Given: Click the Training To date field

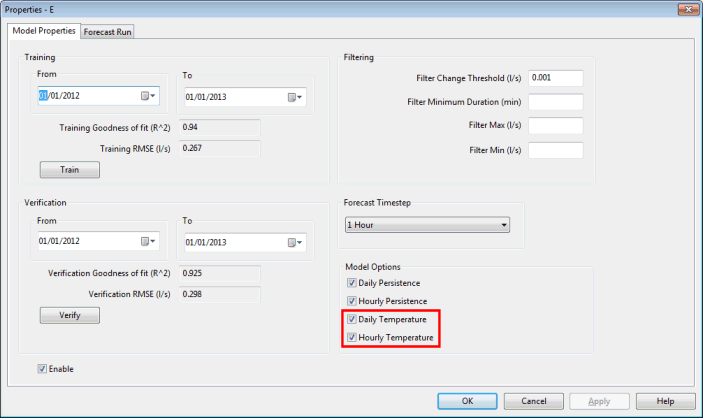Looking at the screenshot, I should point(245,97).
